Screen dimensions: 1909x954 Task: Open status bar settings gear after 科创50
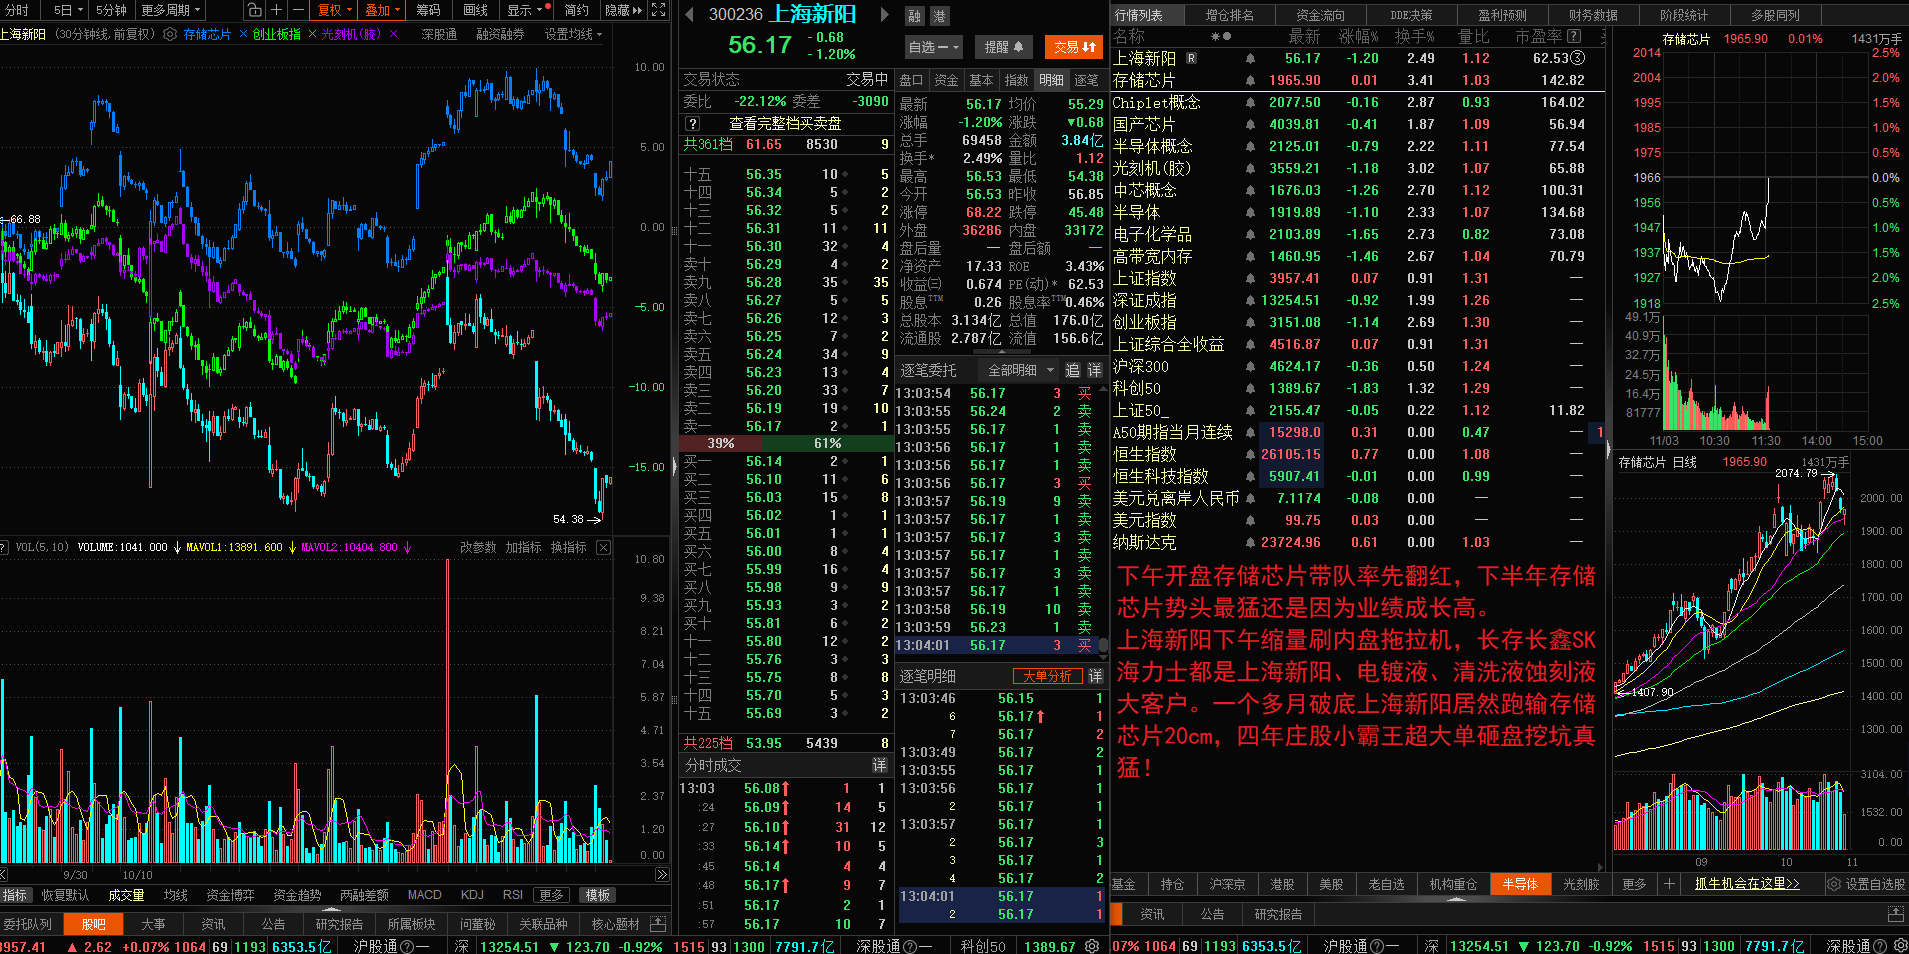pos(1092,946)
